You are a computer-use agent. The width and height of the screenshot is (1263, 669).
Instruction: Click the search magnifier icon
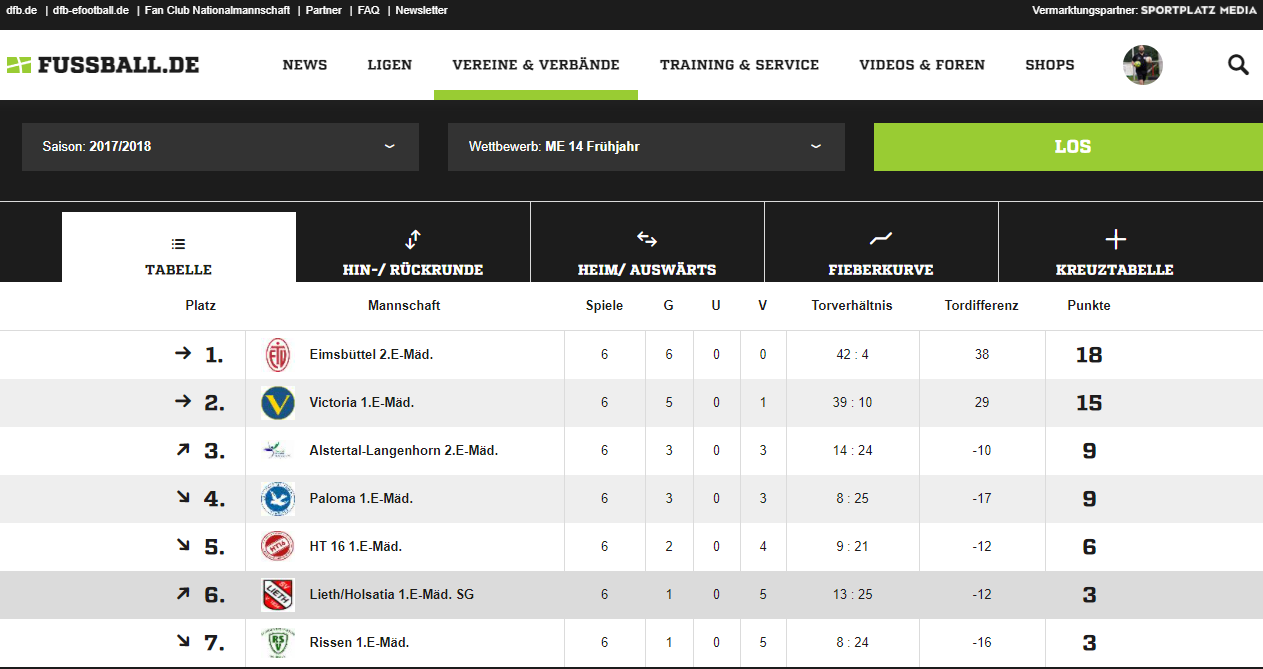coord(1238,65)
